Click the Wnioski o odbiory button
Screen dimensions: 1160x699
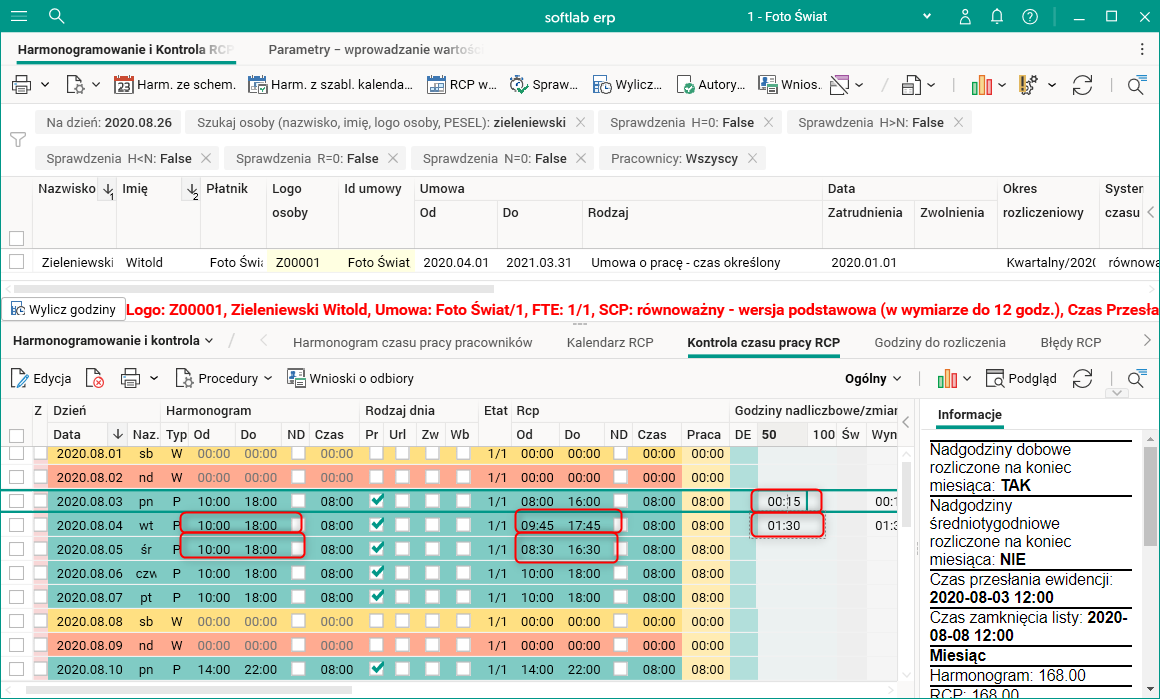[350, 378]
